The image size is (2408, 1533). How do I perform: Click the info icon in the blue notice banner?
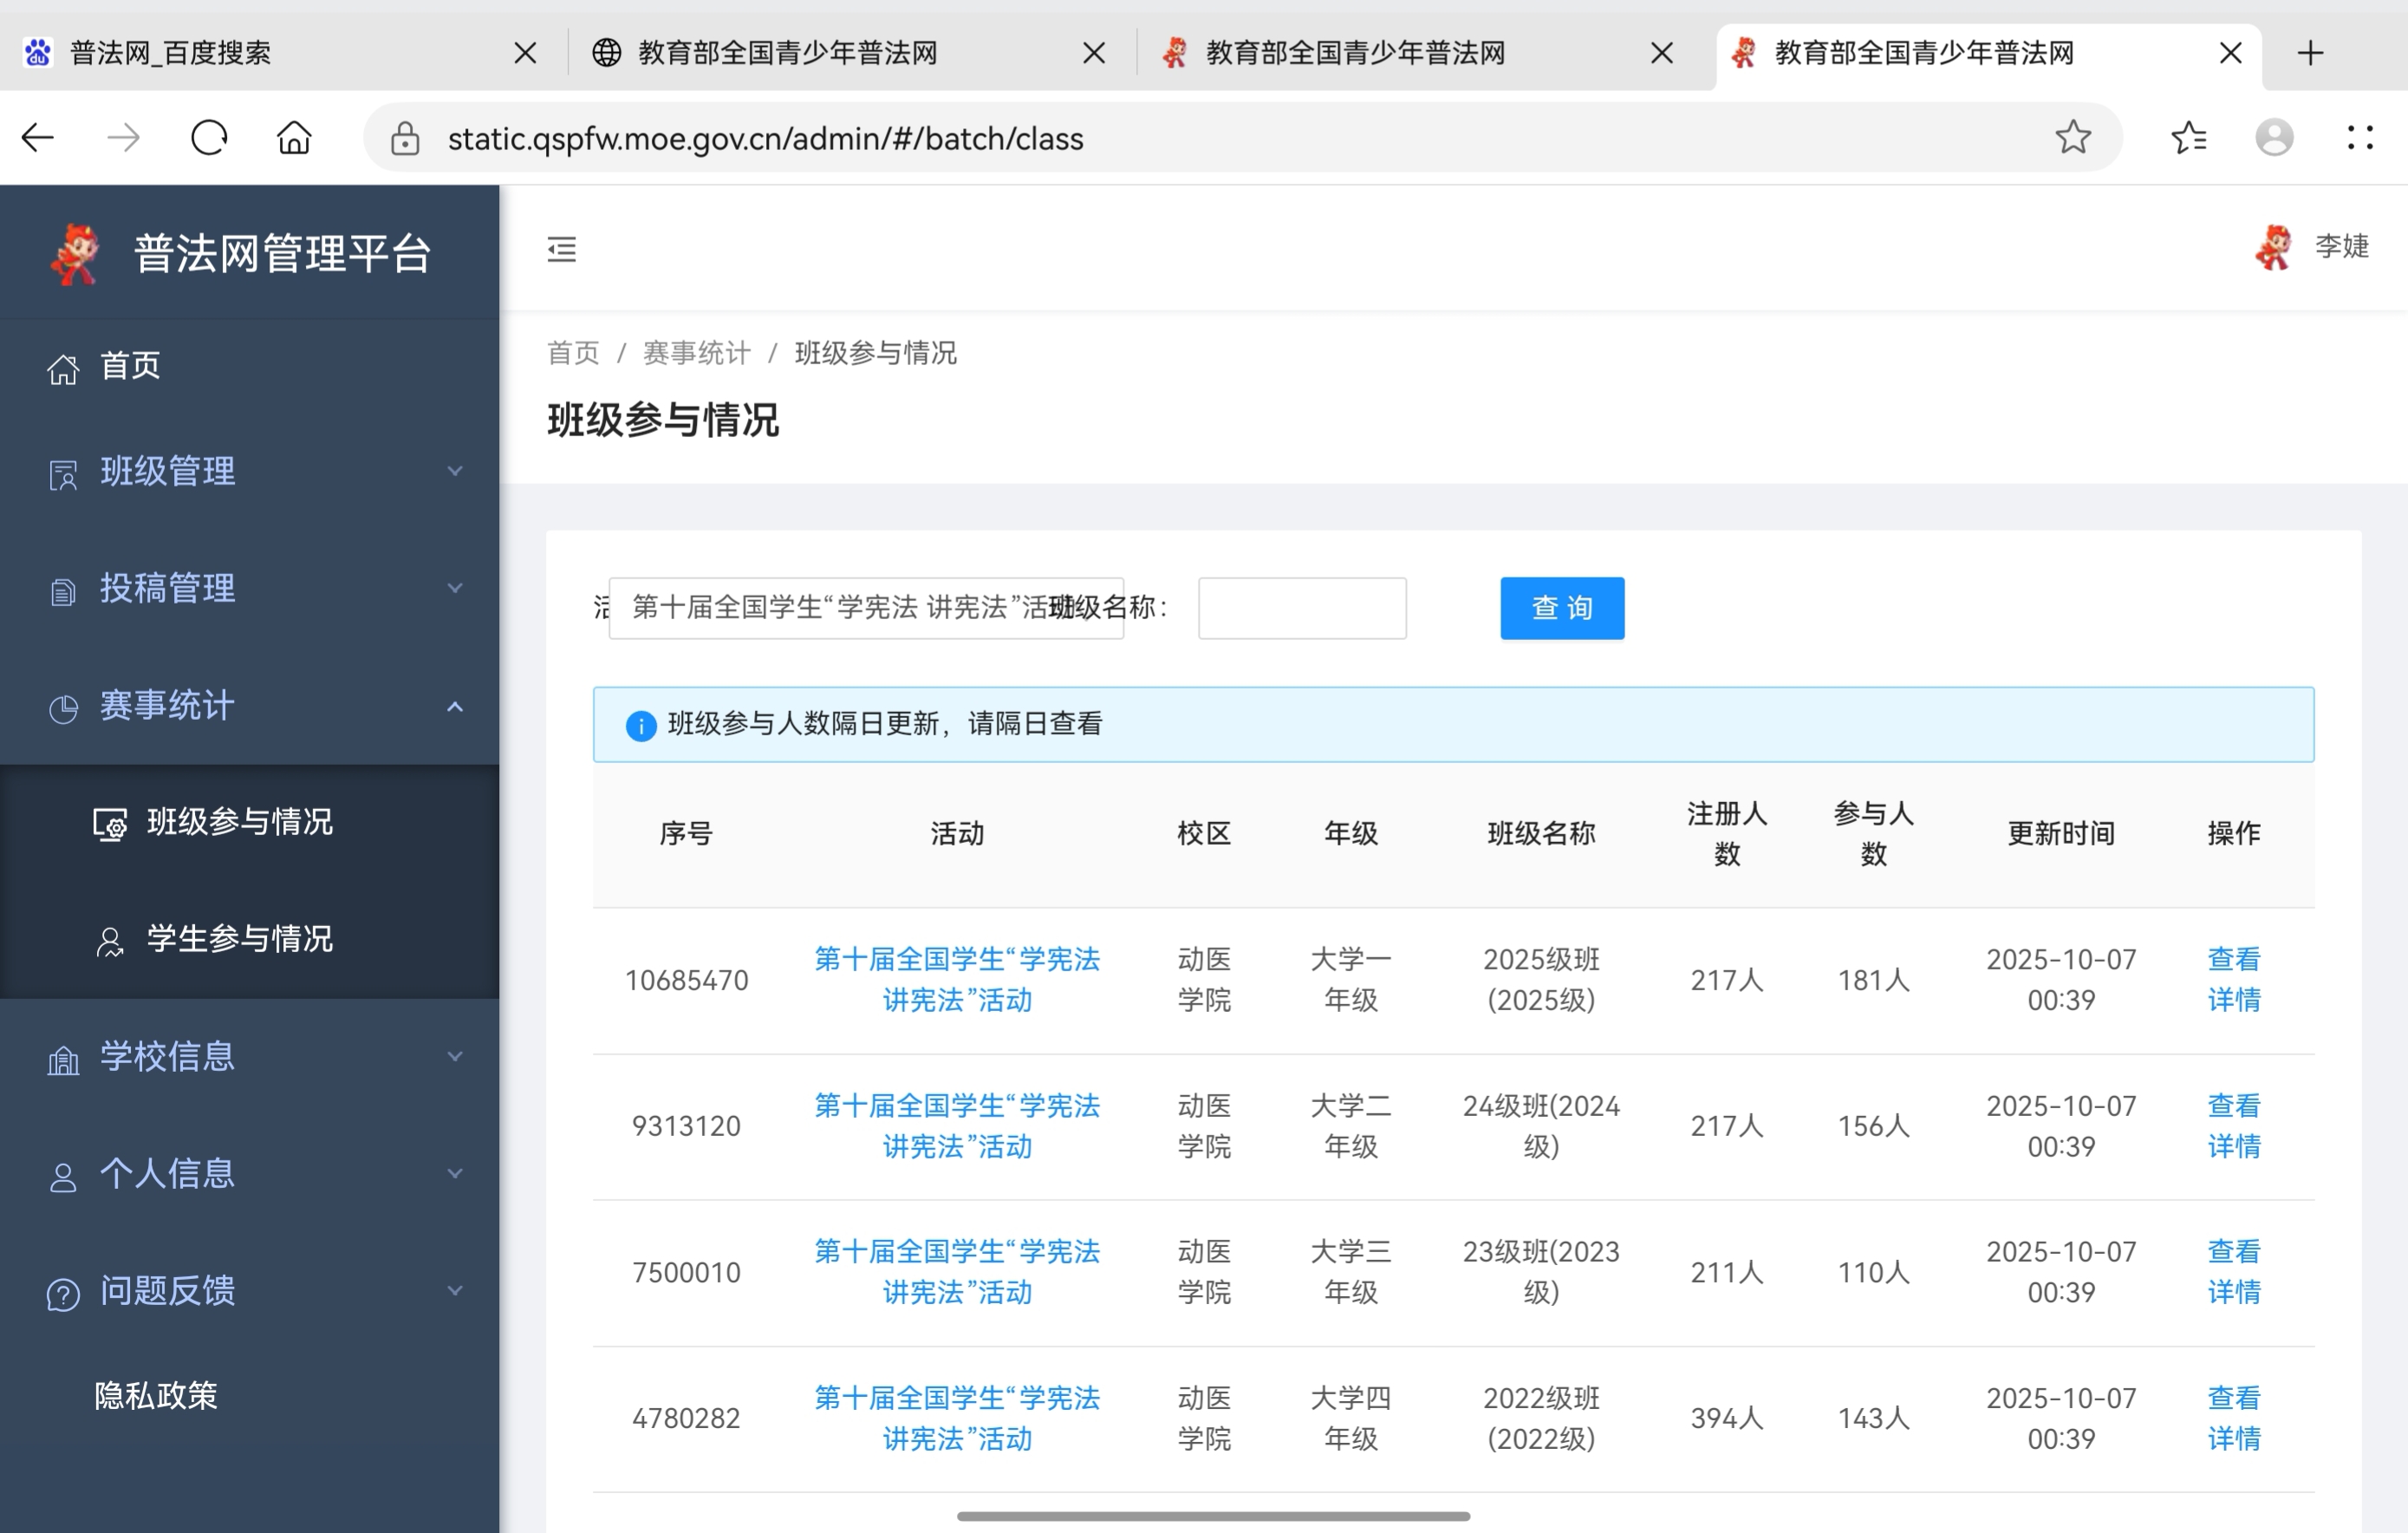tap(639, 725)
